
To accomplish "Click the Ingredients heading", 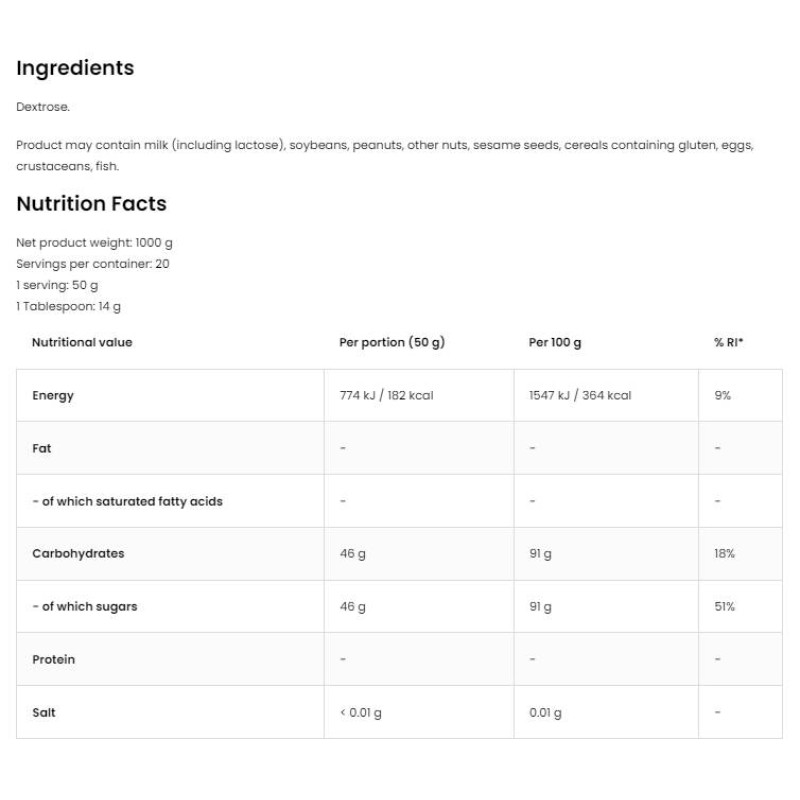I will coord(75,68).
